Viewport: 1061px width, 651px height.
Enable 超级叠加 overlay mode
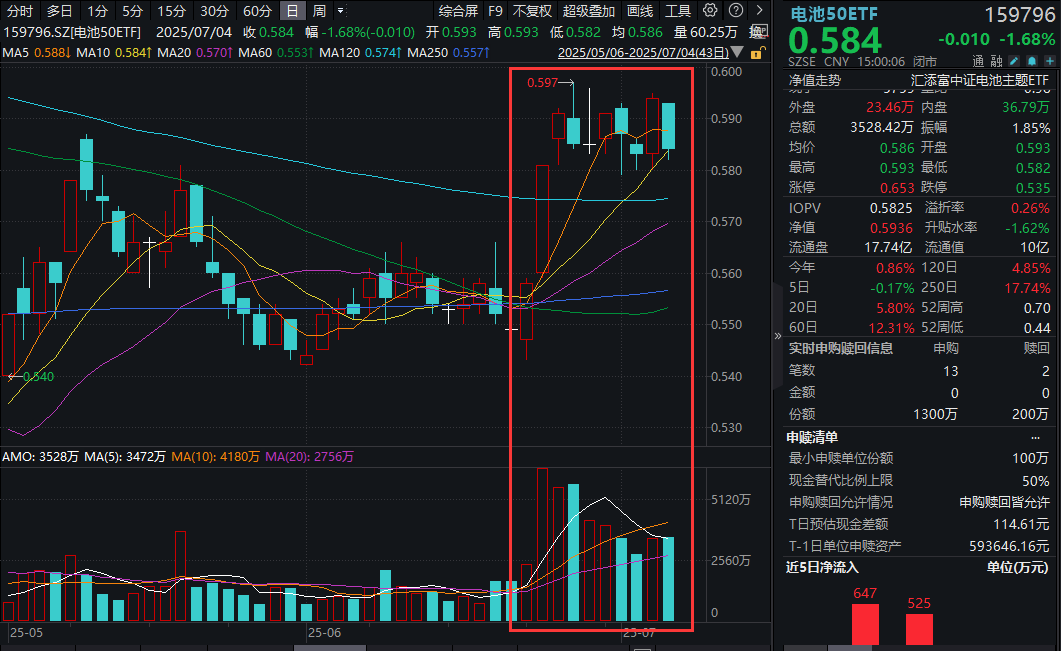tap(590, 11)
